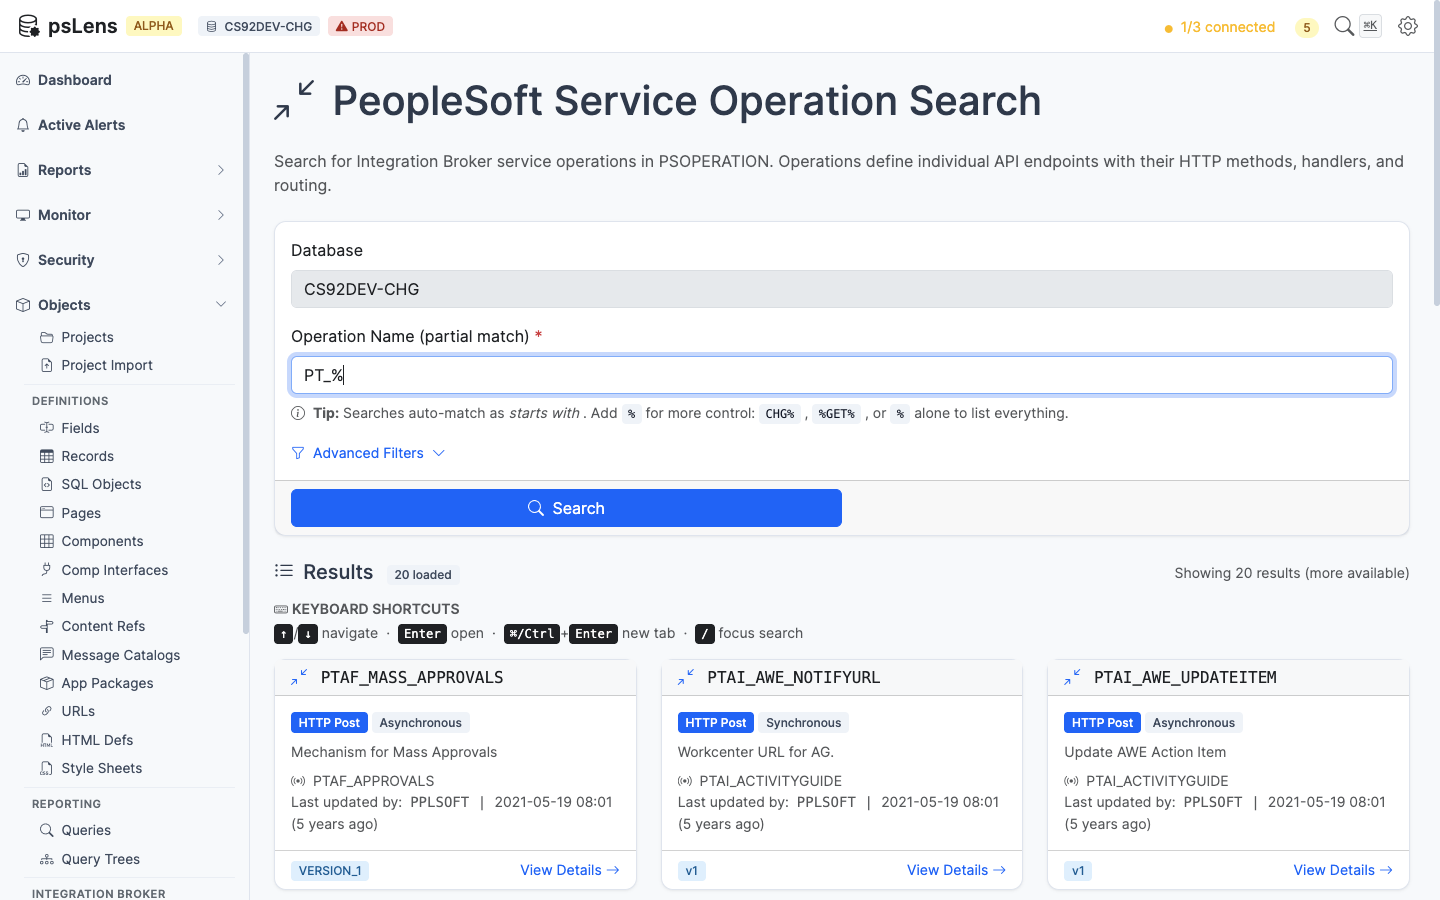Viewport: 1440px width, 900px height.
Task: Click the ALPHA badge
Action: tap(153, 26)
